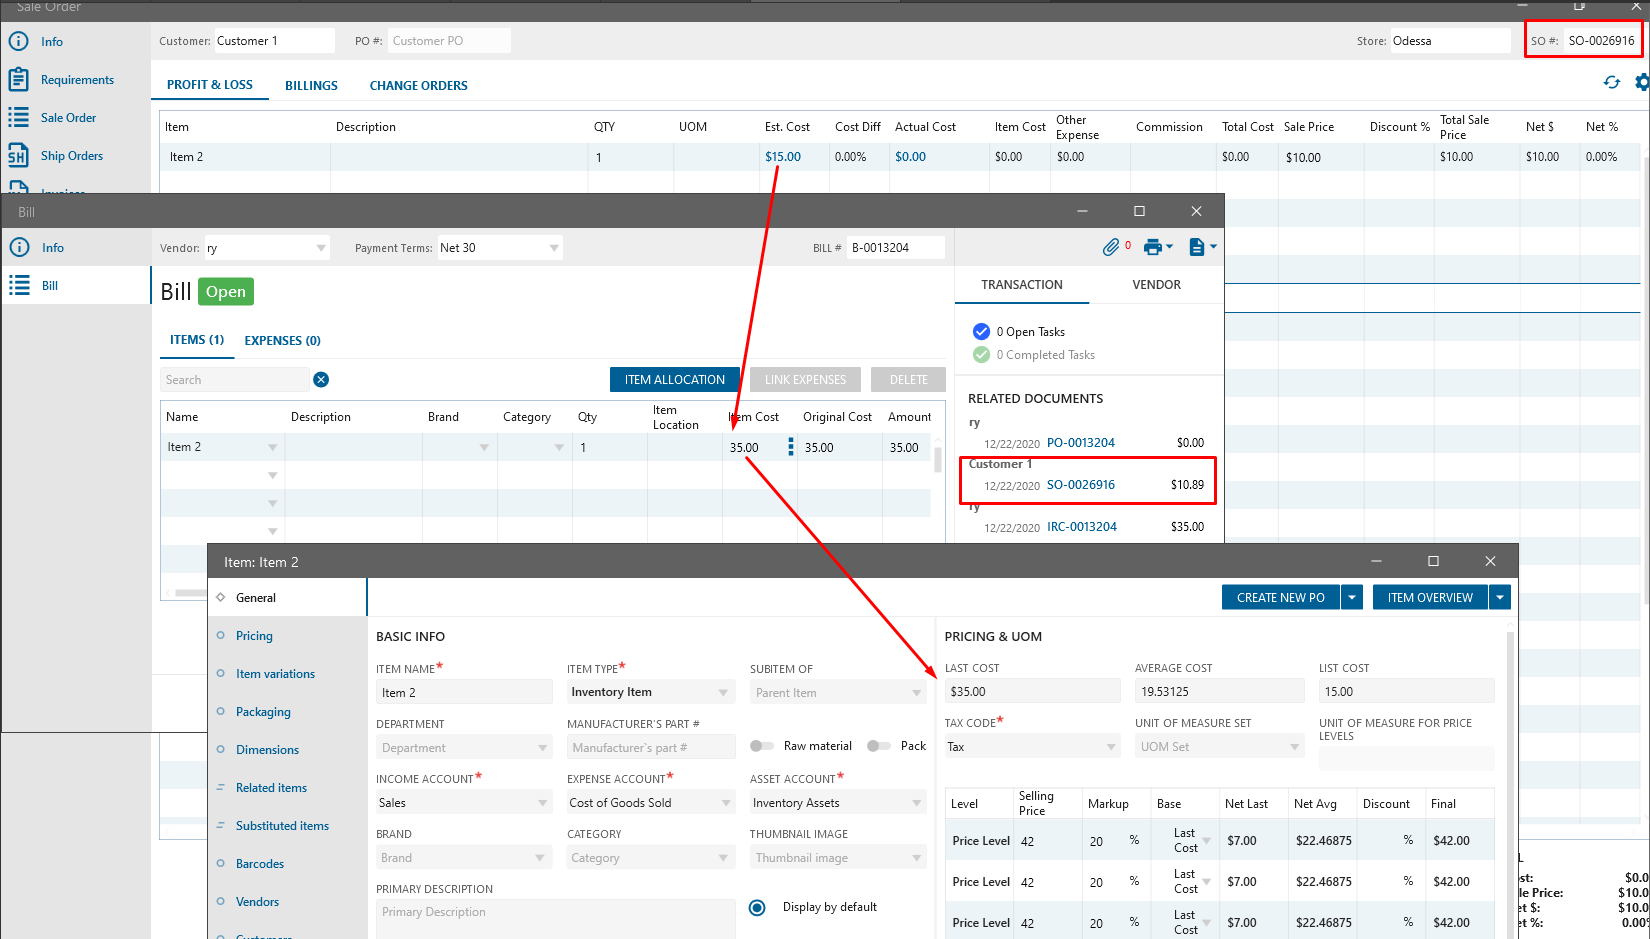Select the Display by default radio button
1650x939 pixels.
pos(757,908)
